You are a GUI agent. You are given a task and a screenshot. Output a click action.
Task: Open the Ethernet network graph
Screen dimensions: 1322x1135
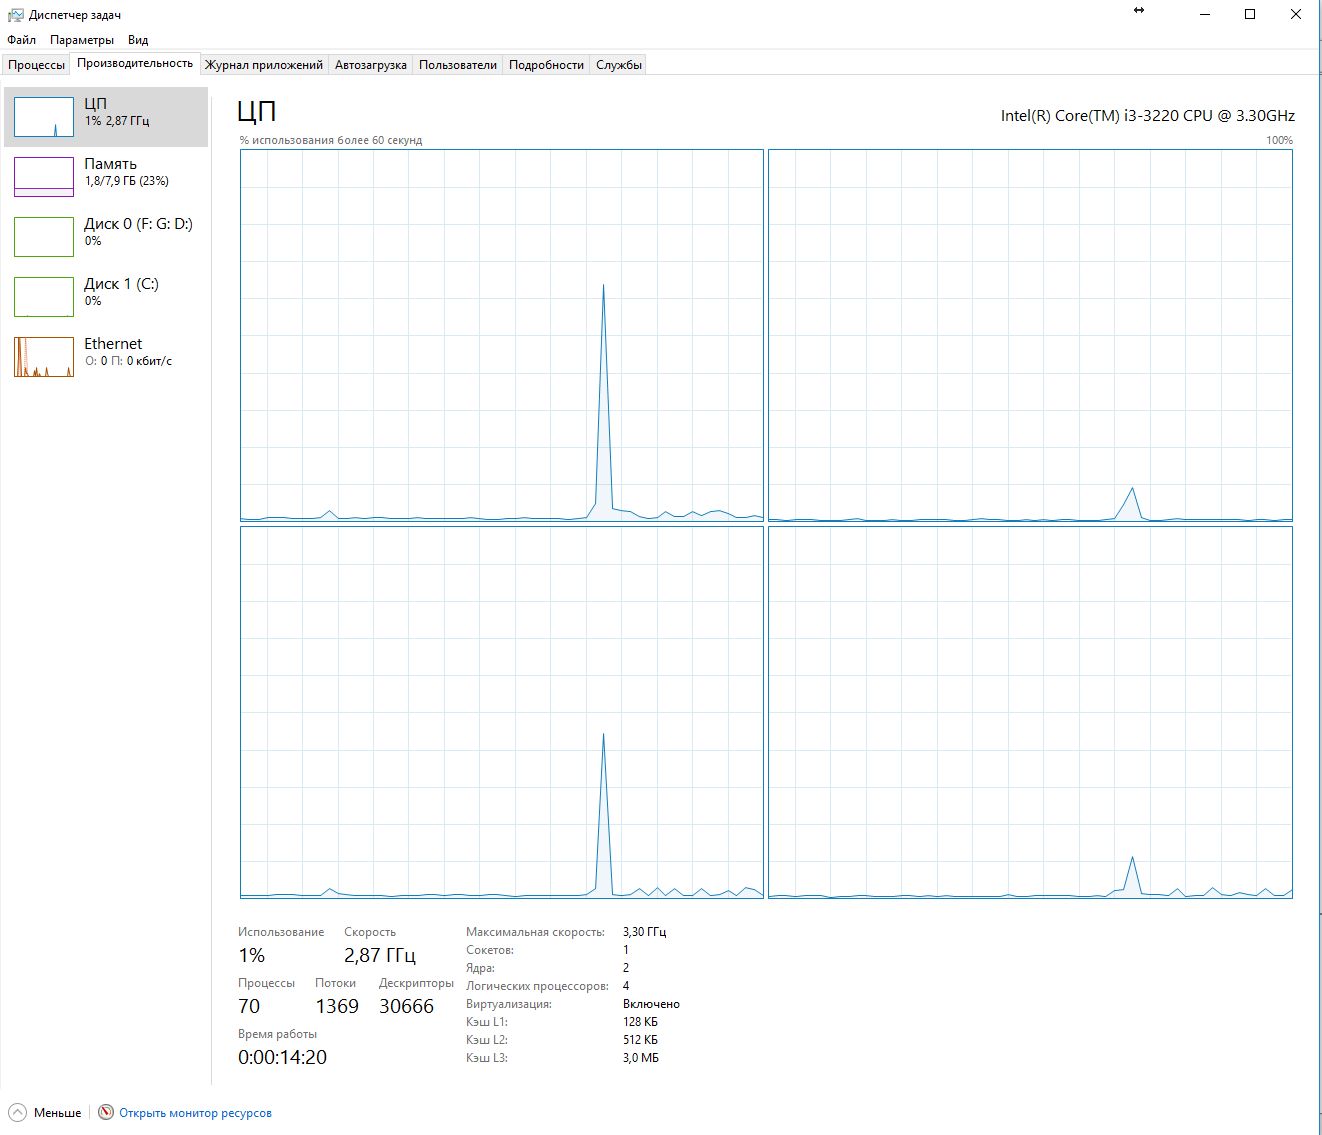click(44, 357)
